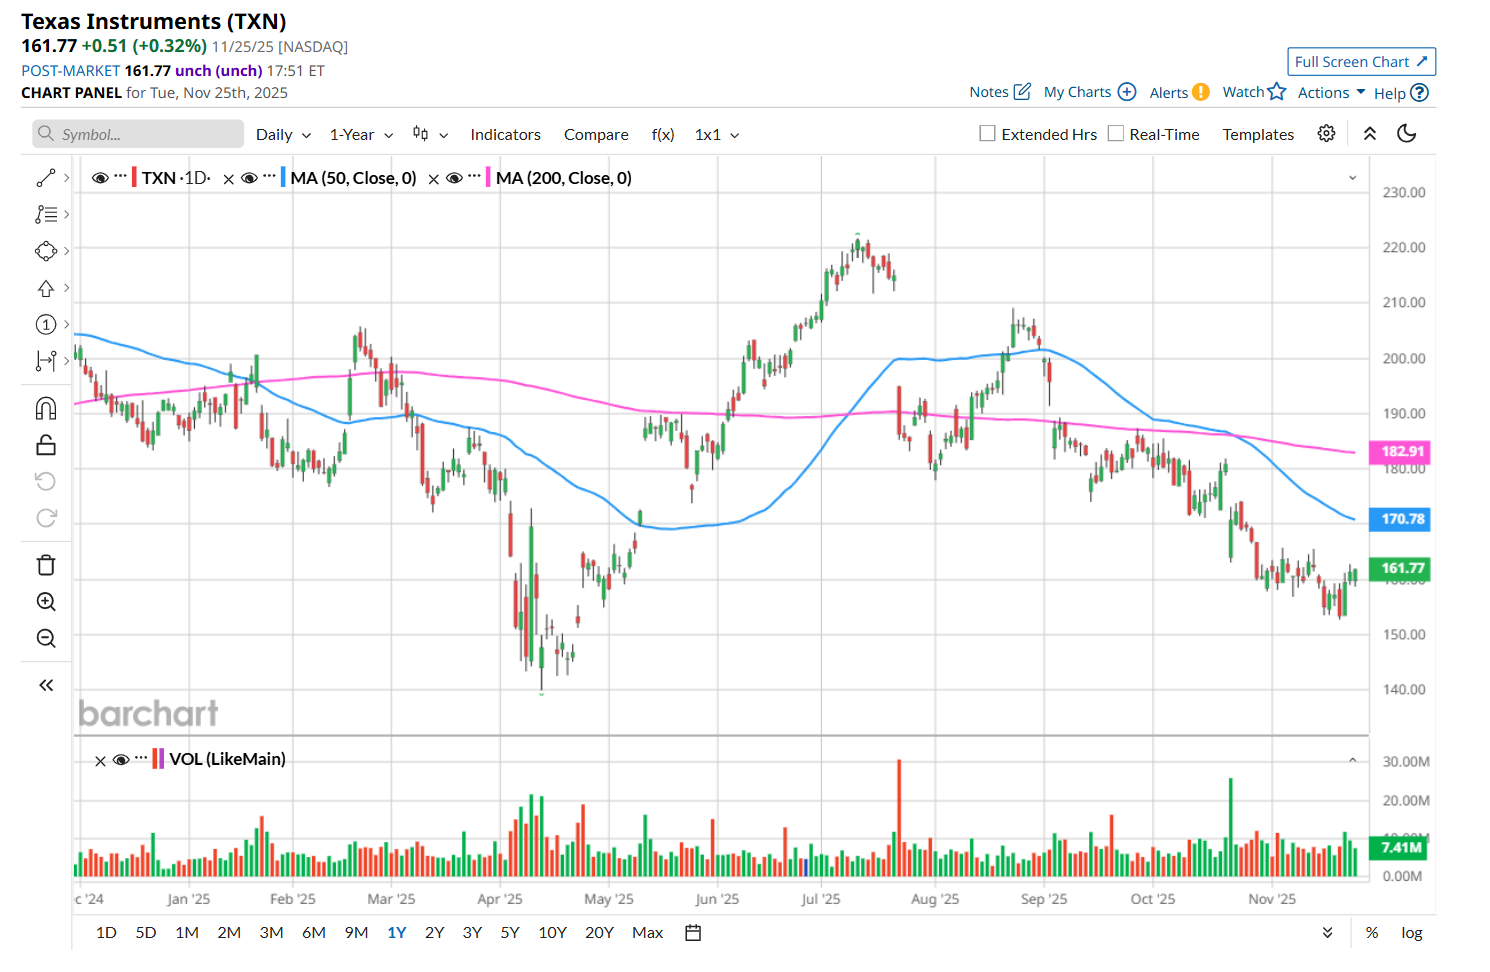Tick the Real-Time checkbox
The image size is (1490, 972).
pyautogui.click(x=1116, y=134)
